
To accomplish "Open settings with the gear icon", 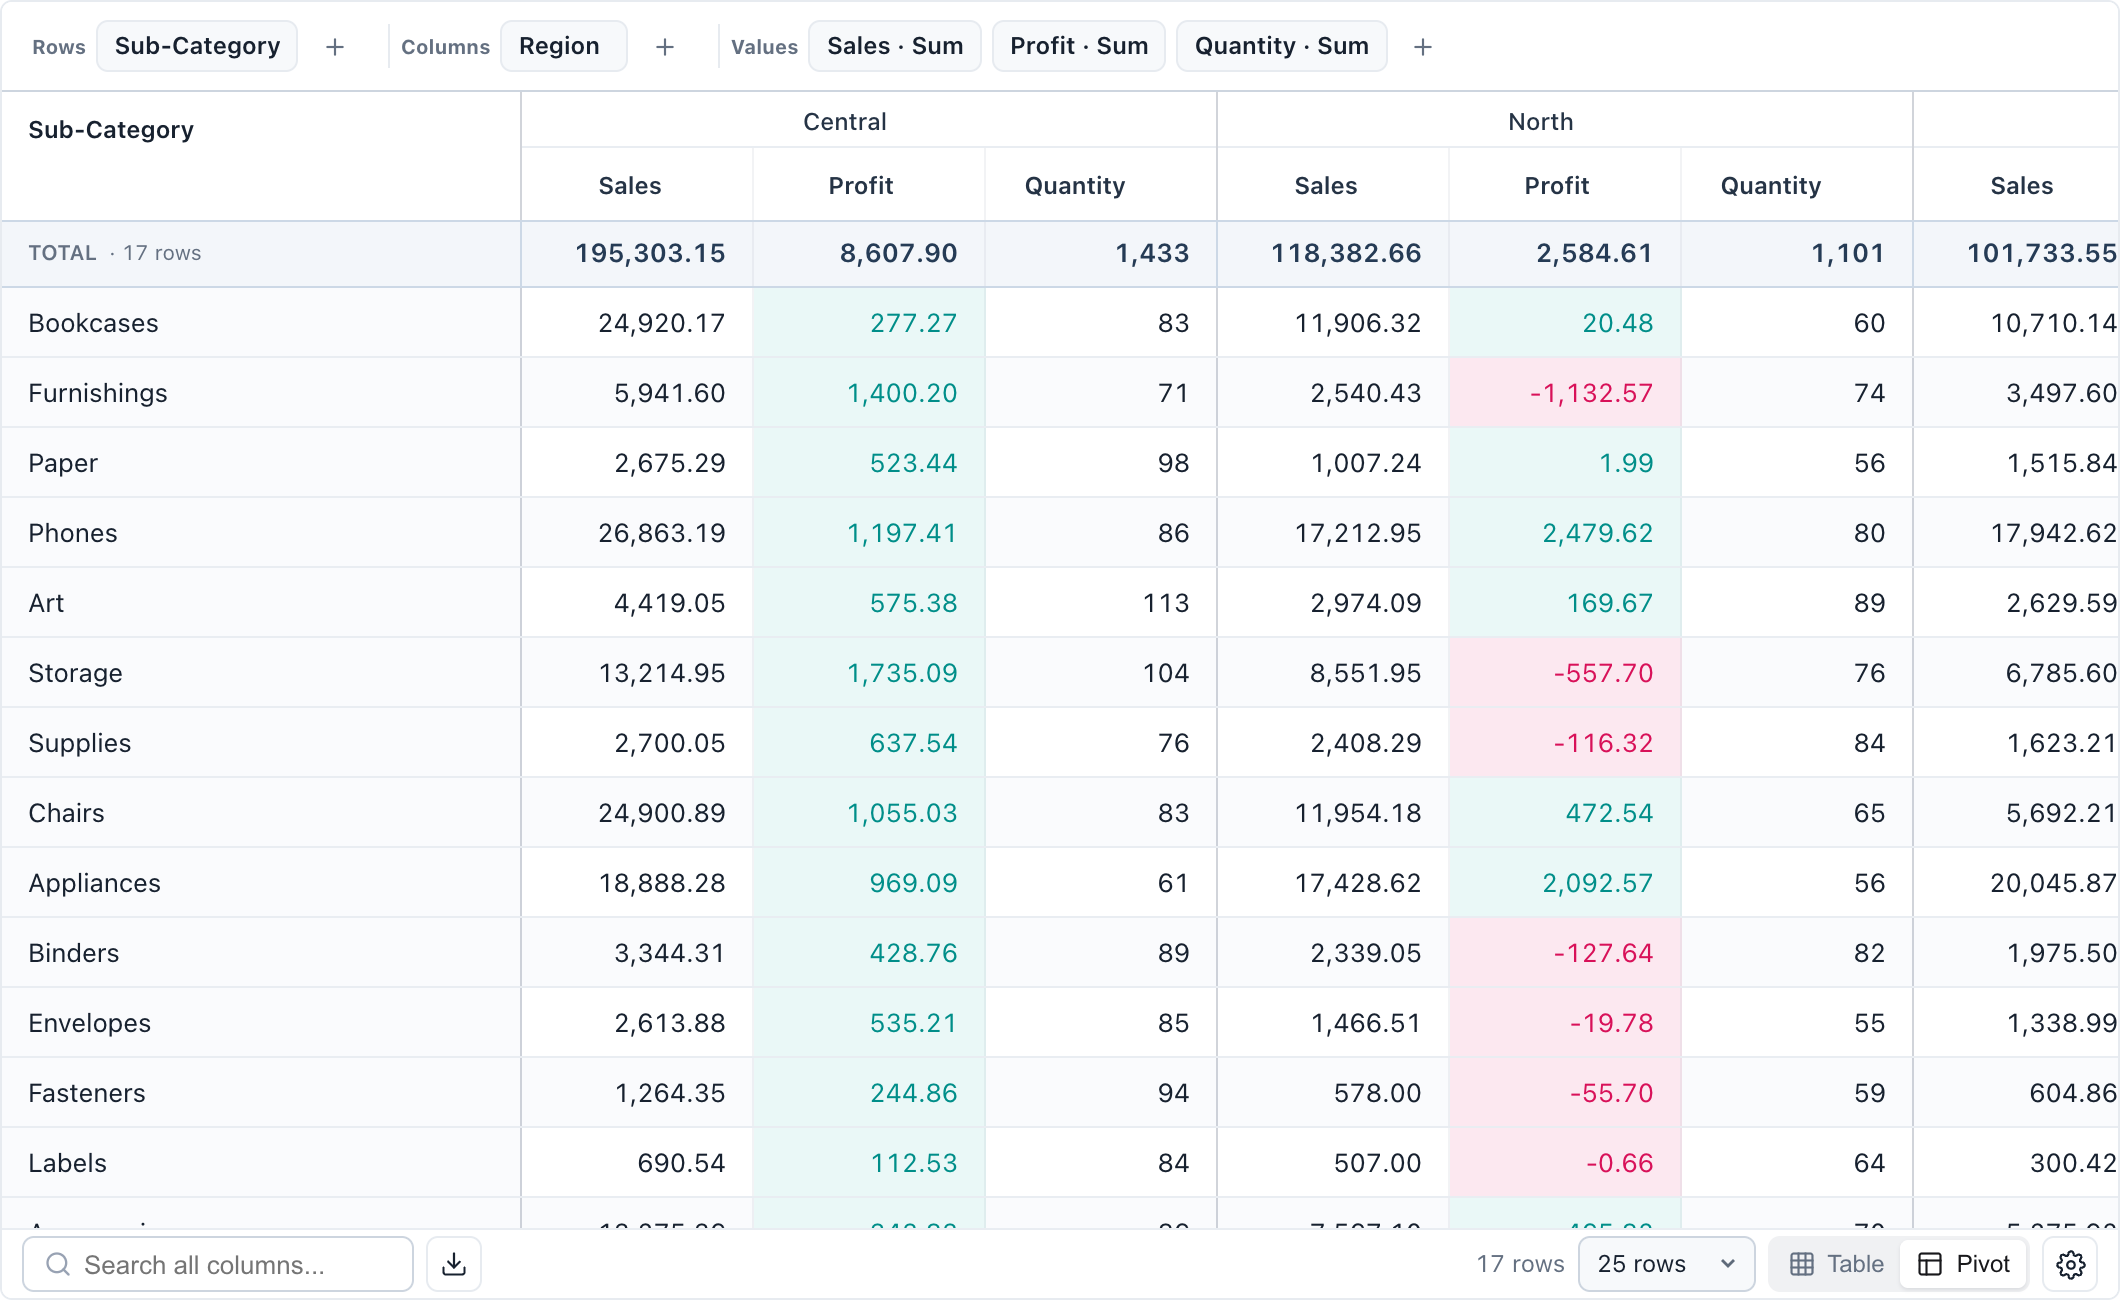I will pos(2070,1264).
